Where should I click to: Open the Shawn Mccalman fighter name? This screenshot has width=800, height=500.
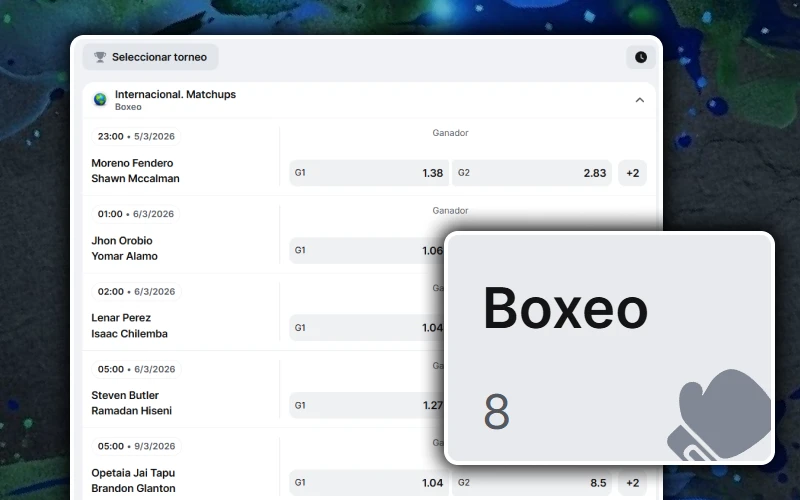135,179
